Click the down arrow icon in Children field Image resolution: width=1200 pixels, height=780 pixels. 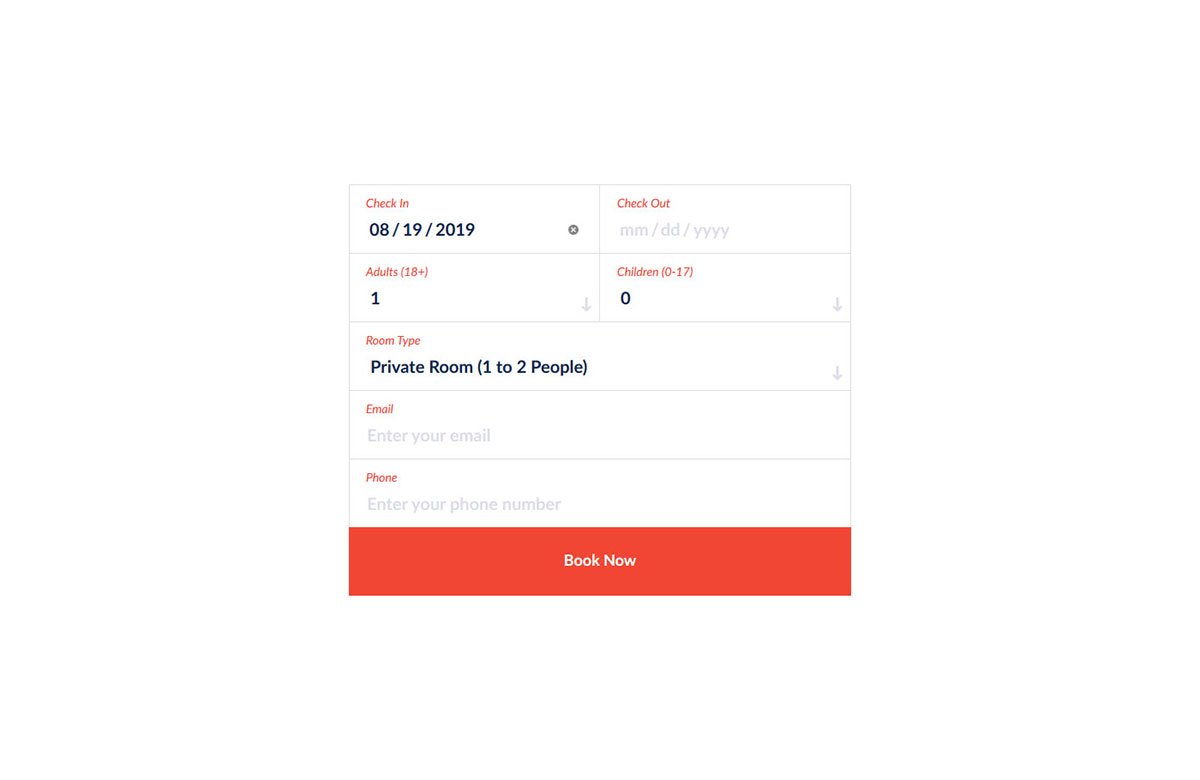837,304
